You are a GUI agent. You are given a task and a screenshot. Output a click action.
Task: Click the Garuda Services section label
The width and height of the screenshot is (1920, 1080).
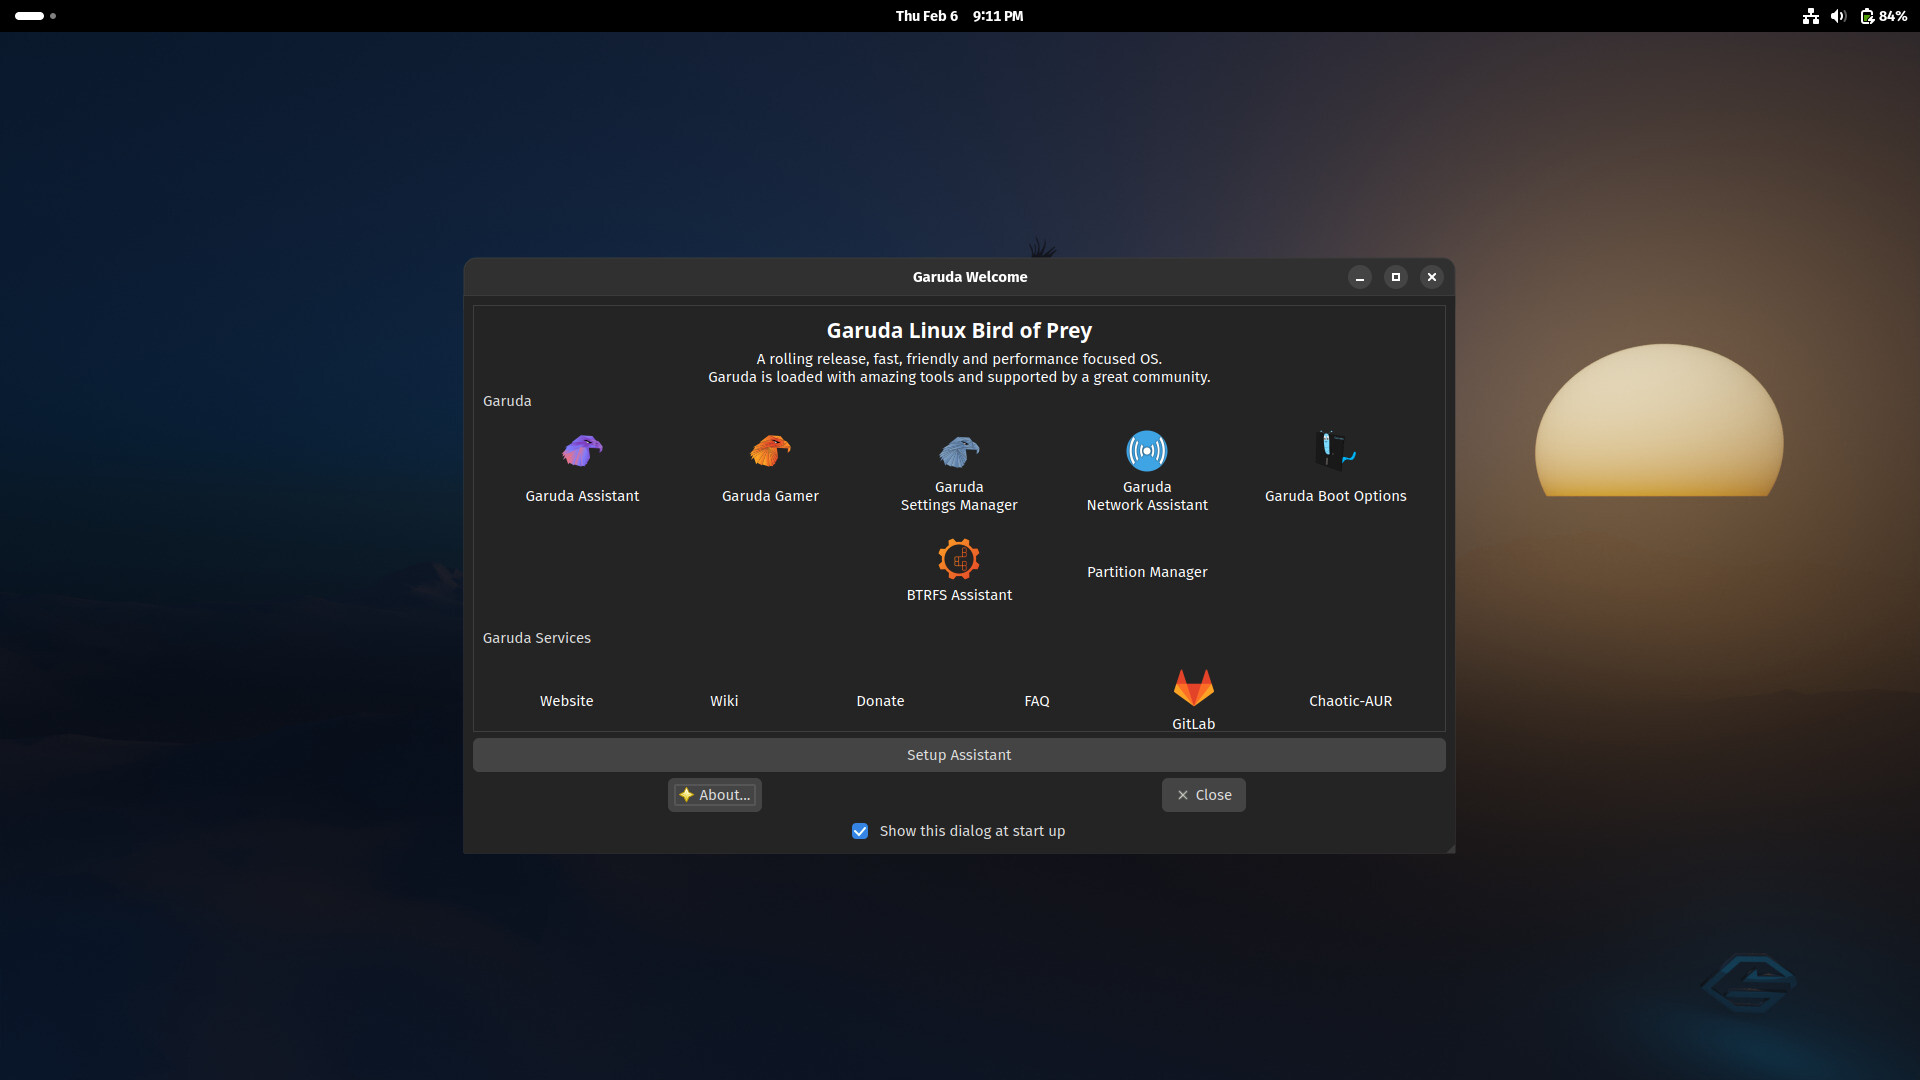(x=537, y=638)
